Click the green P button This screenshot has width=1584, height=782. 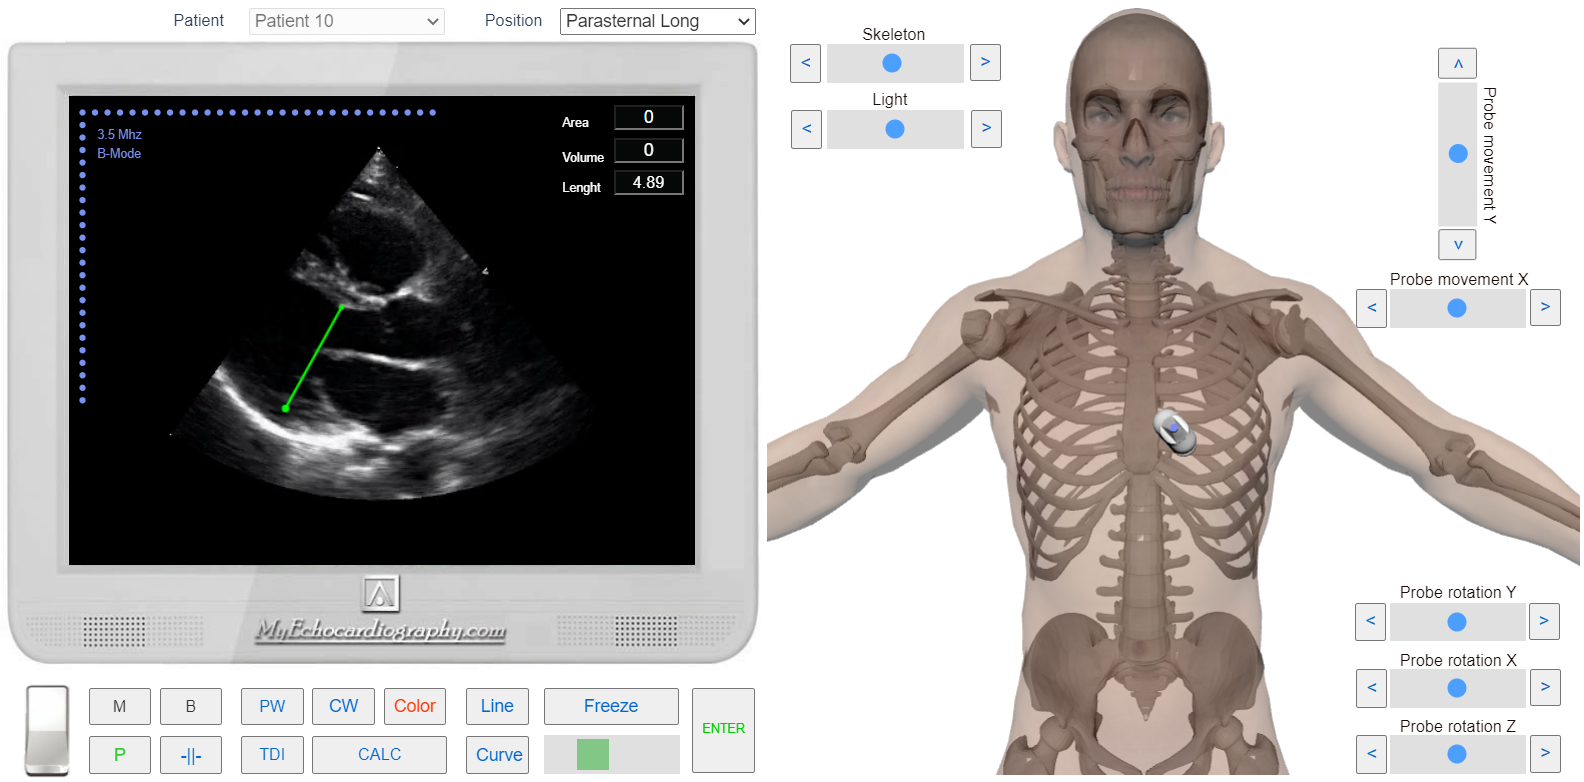click(120, 755)
